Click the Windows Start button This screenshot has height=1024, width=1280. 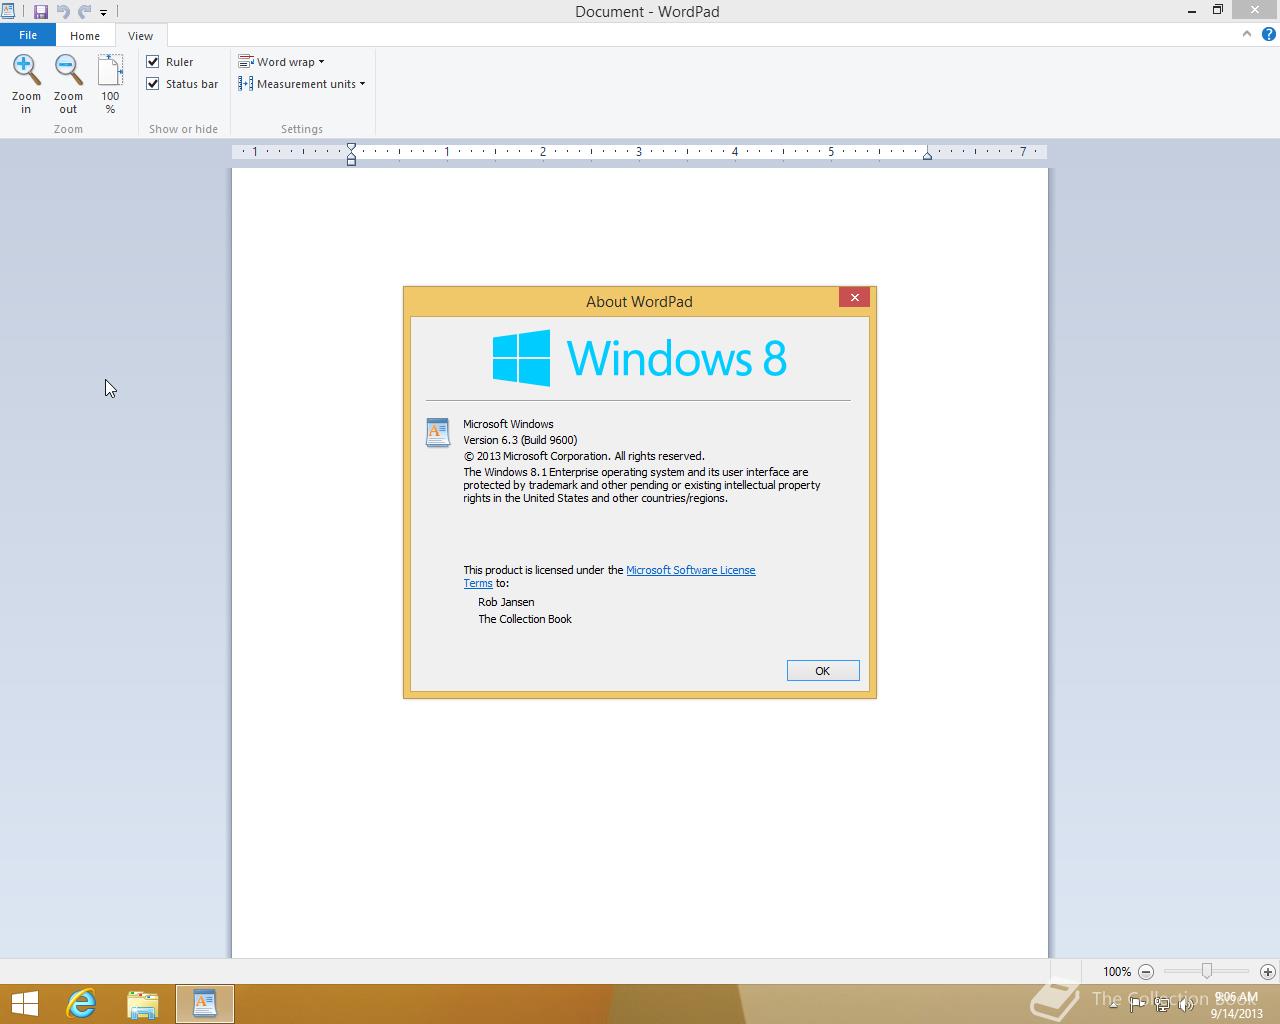coord(24,1004)
